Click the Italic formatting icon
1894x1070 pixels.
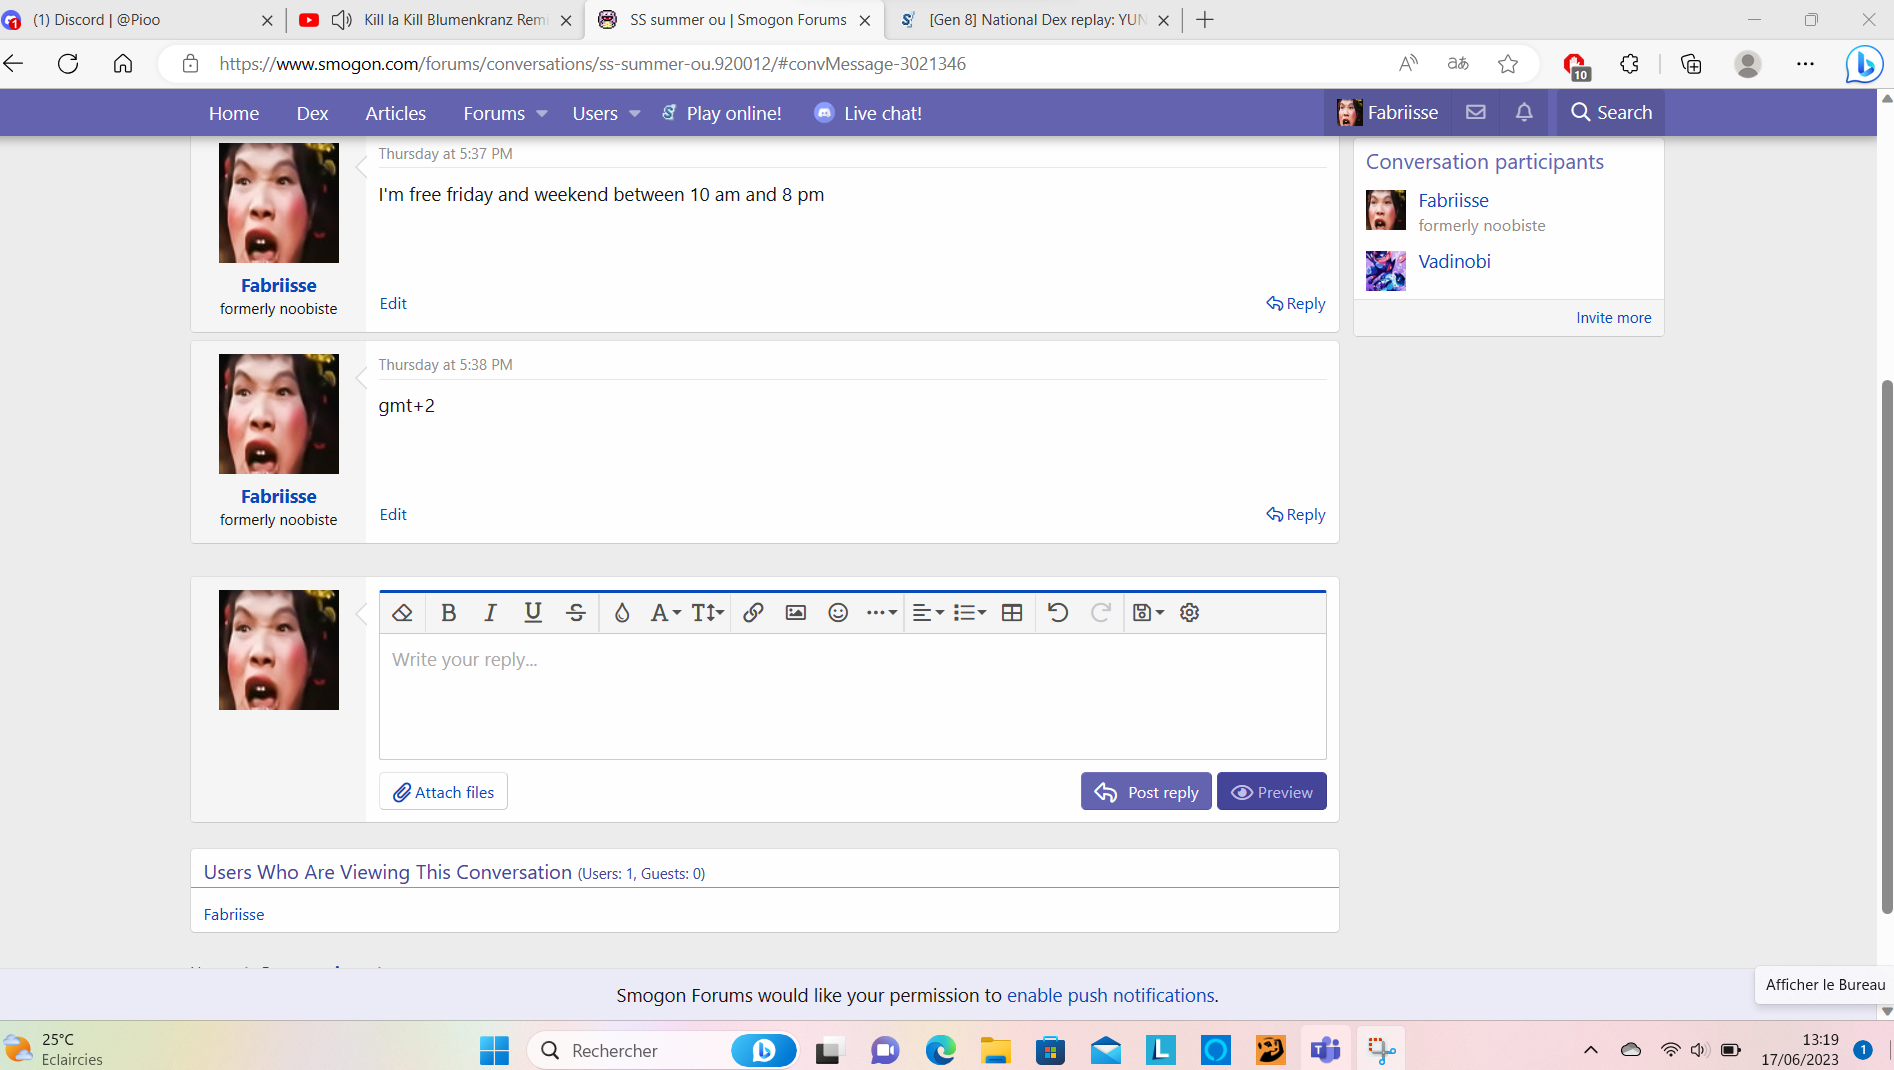[490, 613]
